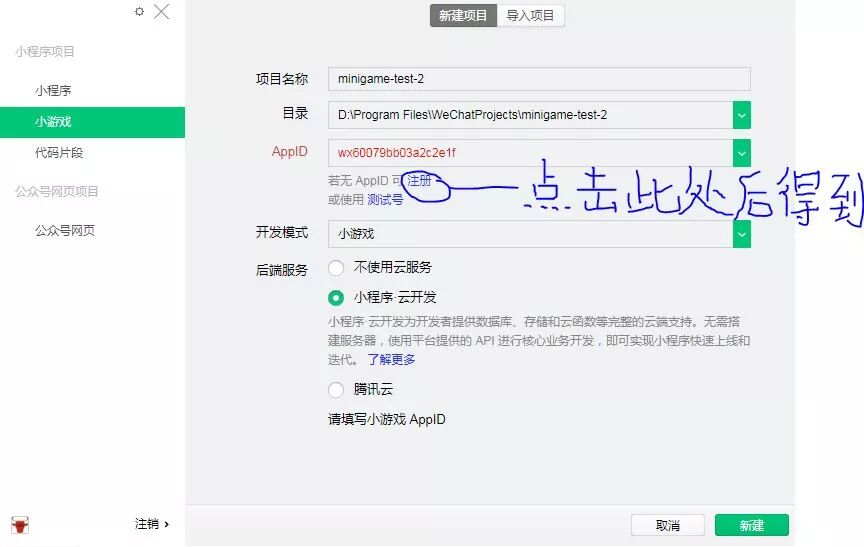Open settings via the gear icon

[139, 11]
